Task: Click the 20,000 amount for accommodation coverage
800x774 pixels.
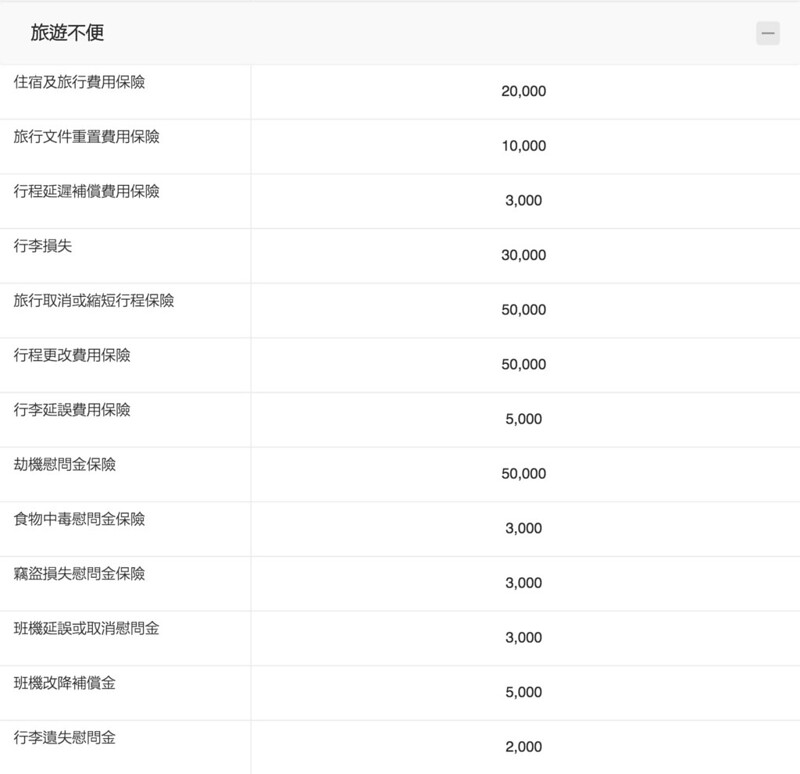Action: (x=523, y=92)
